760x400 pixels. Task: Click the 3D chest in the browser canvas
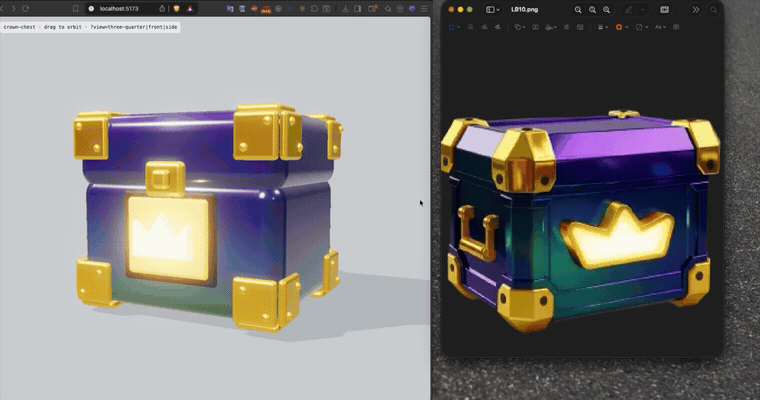(x=208, y=218)
